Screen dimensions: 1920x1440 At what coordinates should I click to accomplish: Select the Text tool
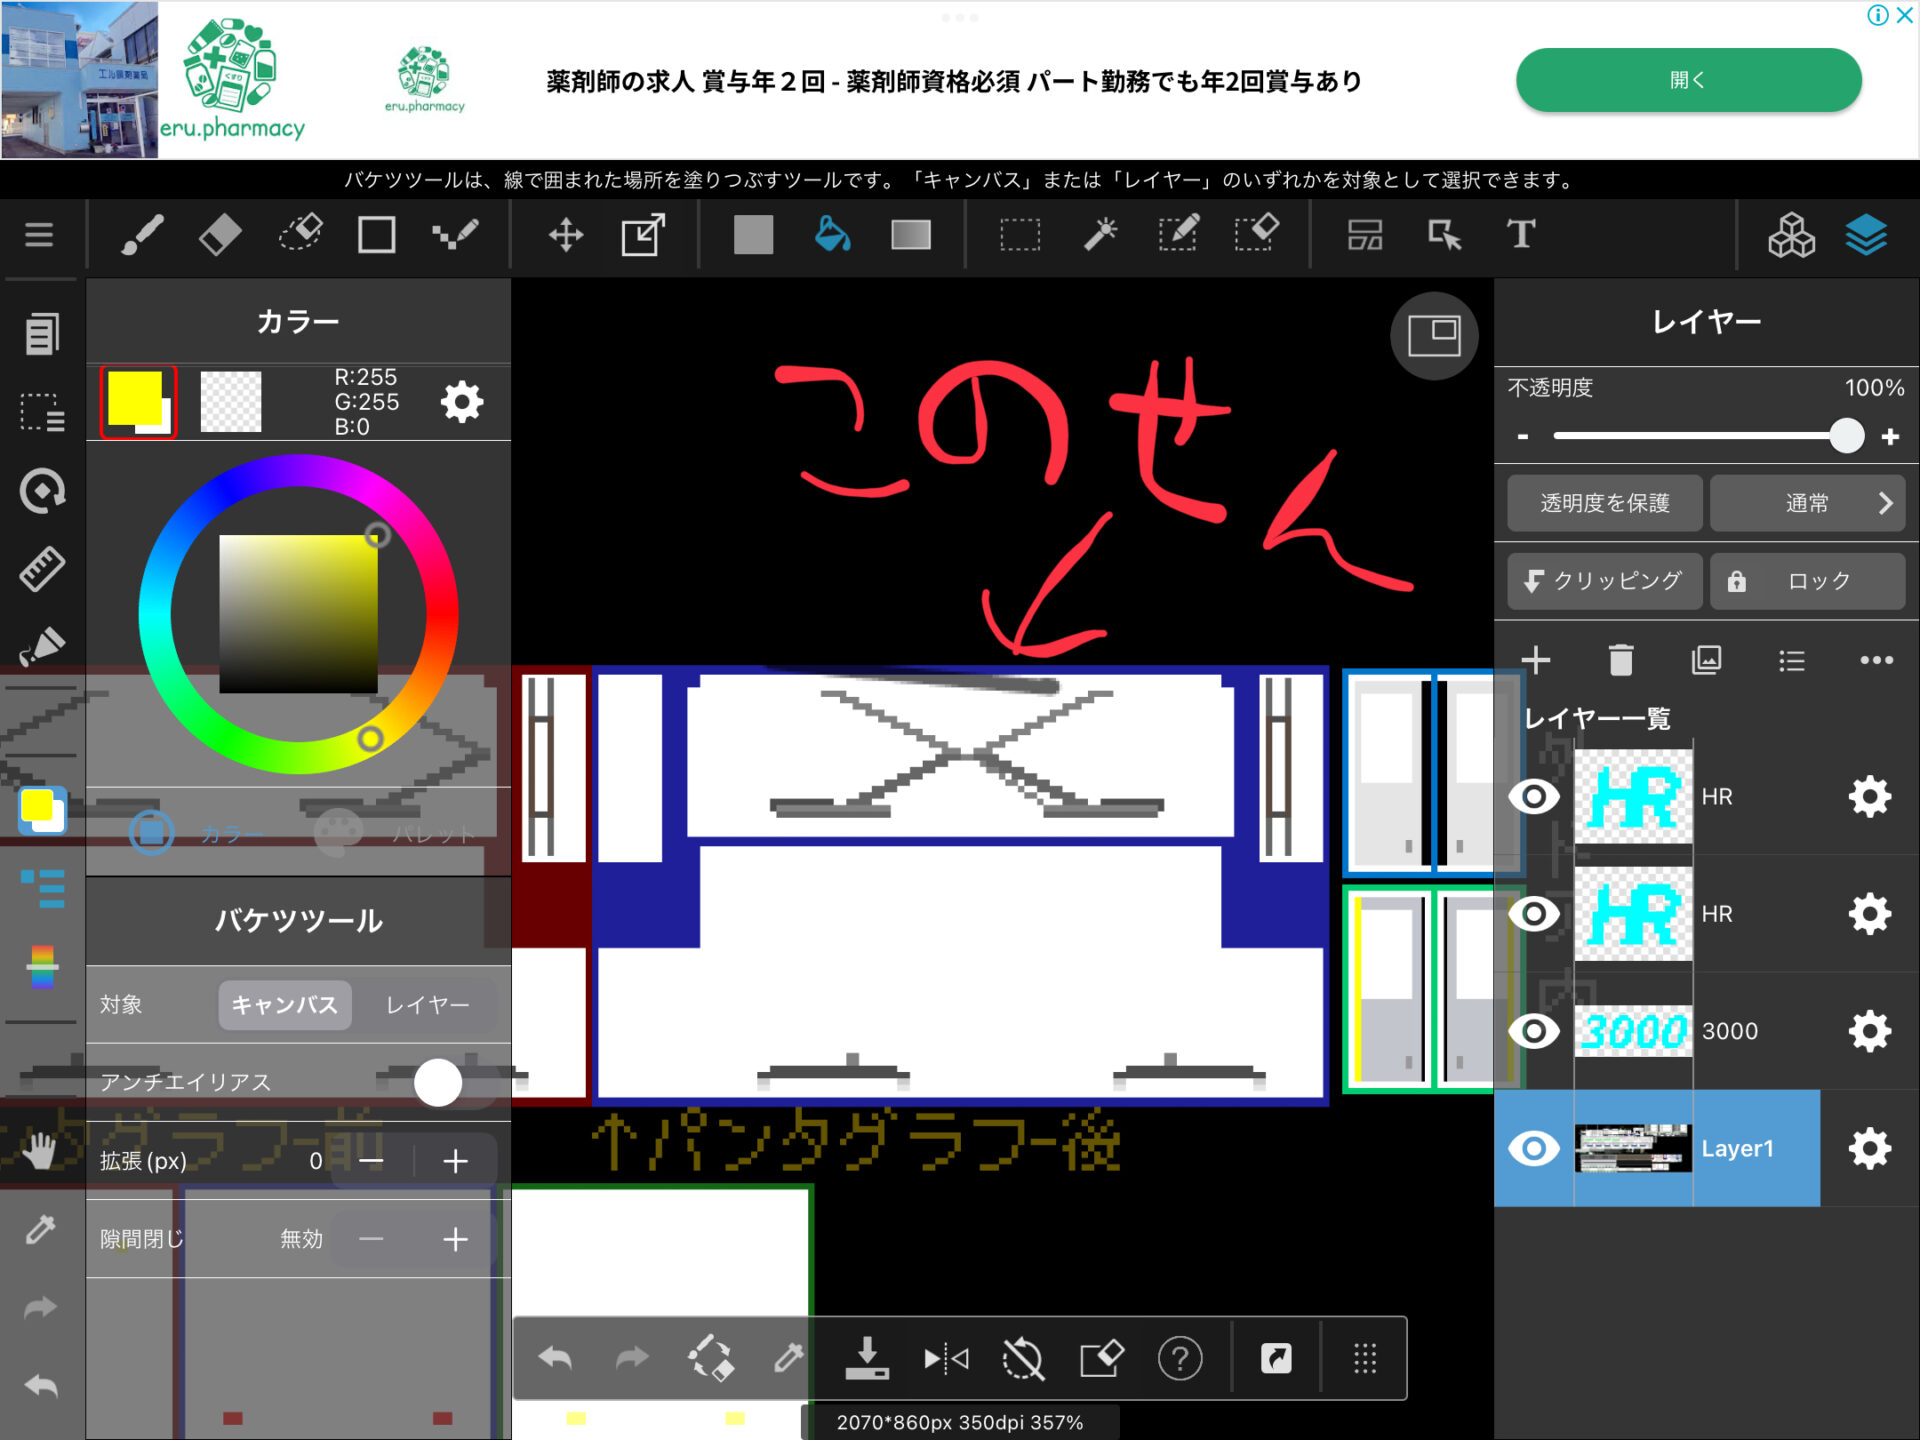coord(1521,235)
